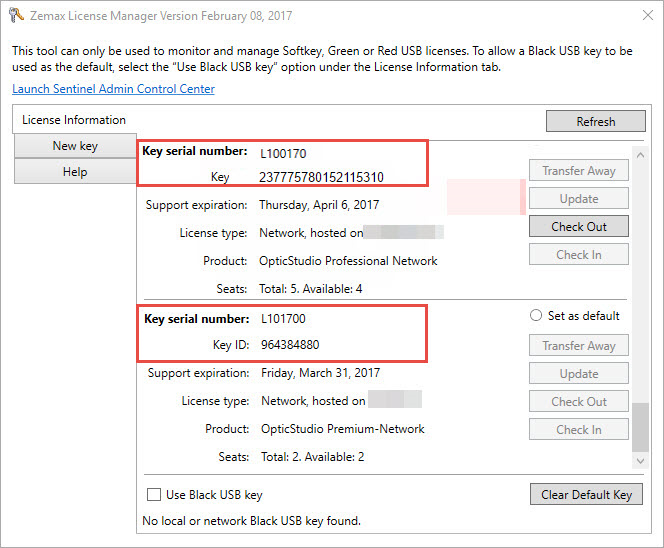
Task: Click the text Thursday, April 6, 2017
Action: 319,205
